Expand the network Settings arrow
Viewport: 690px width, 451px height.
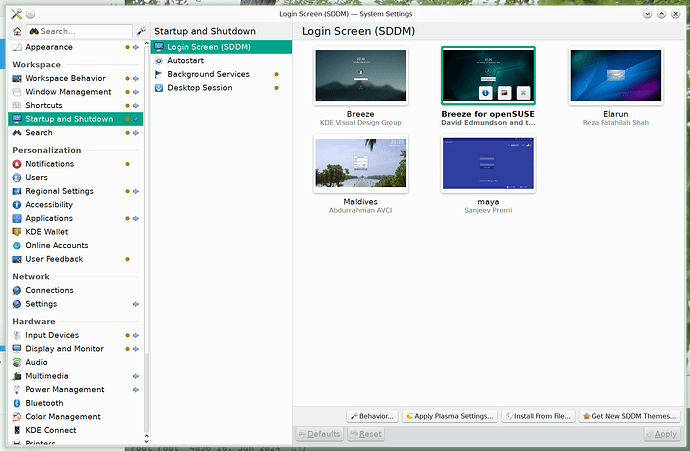[x=136, y=304]
